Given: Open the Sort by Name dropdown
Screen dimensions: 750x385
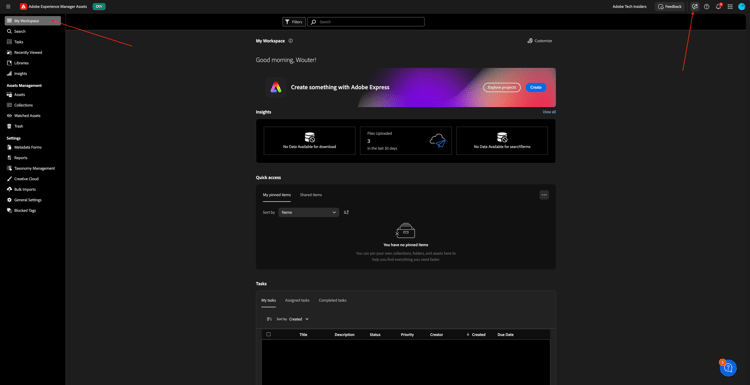Looking at the screenshot, I should pos(309,212).
